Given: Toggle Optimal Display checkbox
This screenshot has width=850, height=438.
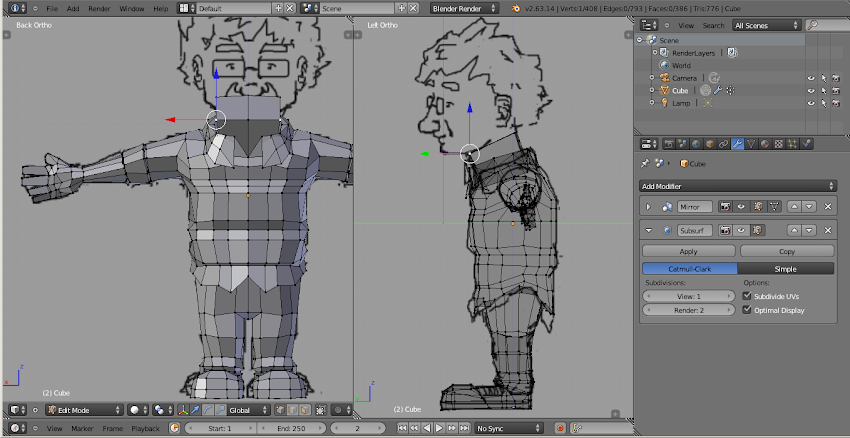Looking at the screenshot, I should pyautogui.click(x=748, y=310).
